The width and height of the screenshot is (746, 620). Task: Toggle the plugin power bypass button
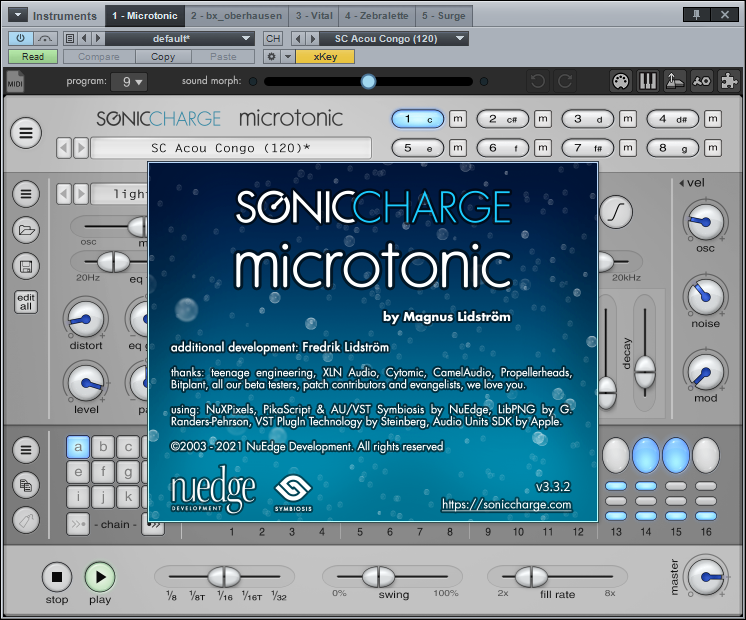point(20,38)
